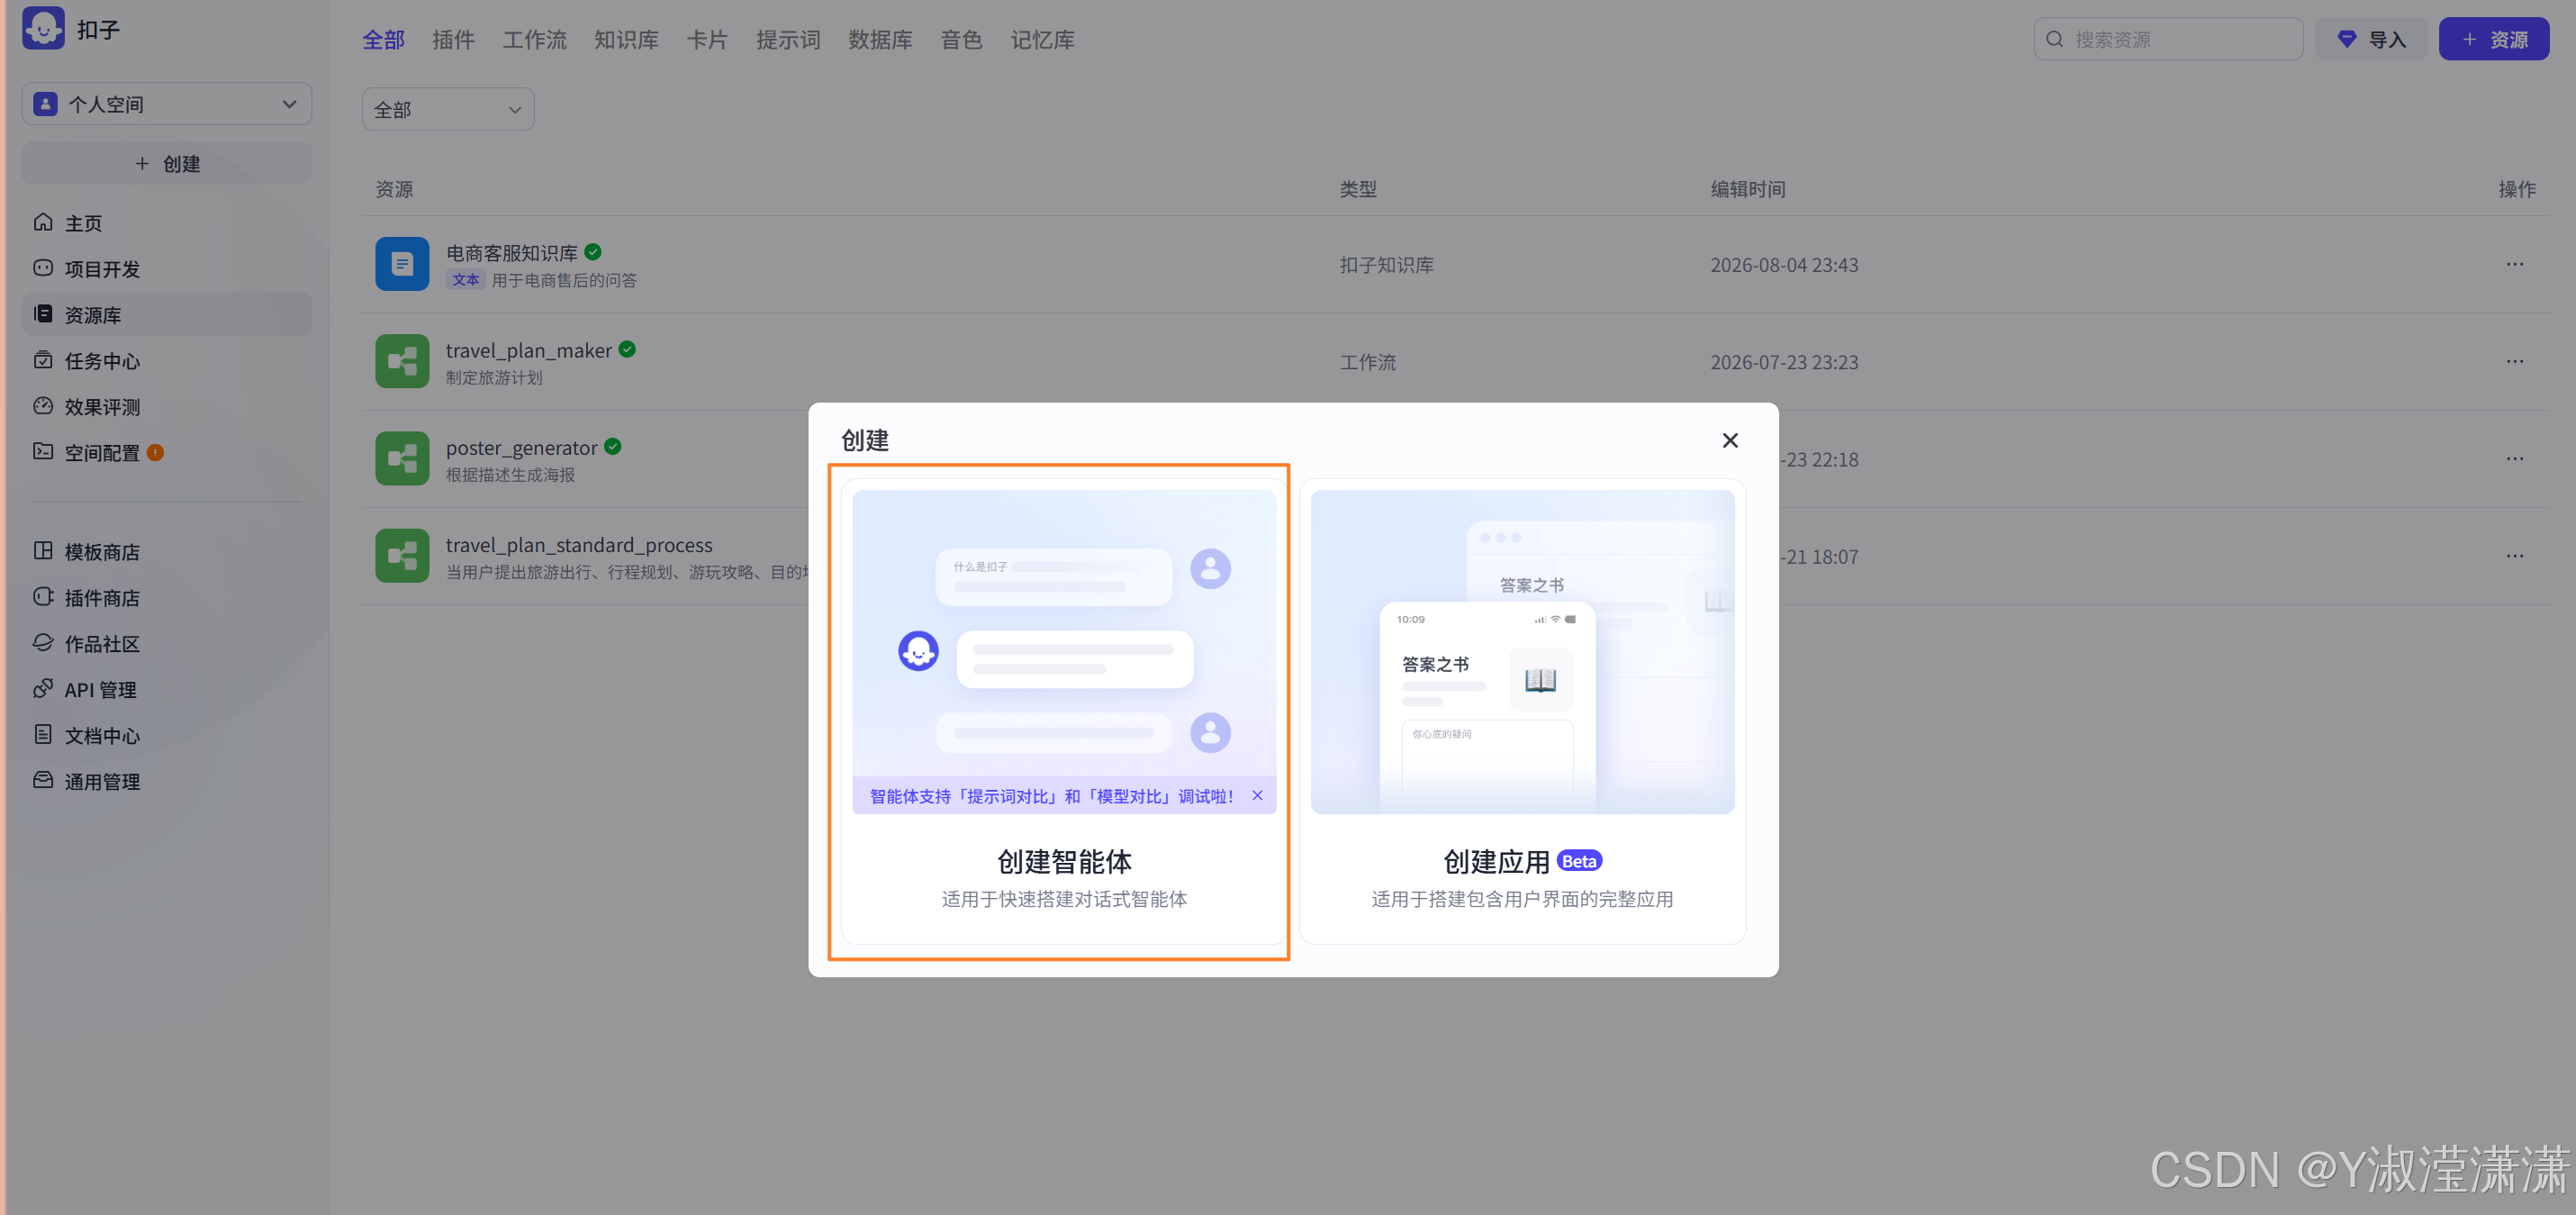Switch to the 插件 tab
This screenshot has width=2576, height=1215.
coord(453,40)
